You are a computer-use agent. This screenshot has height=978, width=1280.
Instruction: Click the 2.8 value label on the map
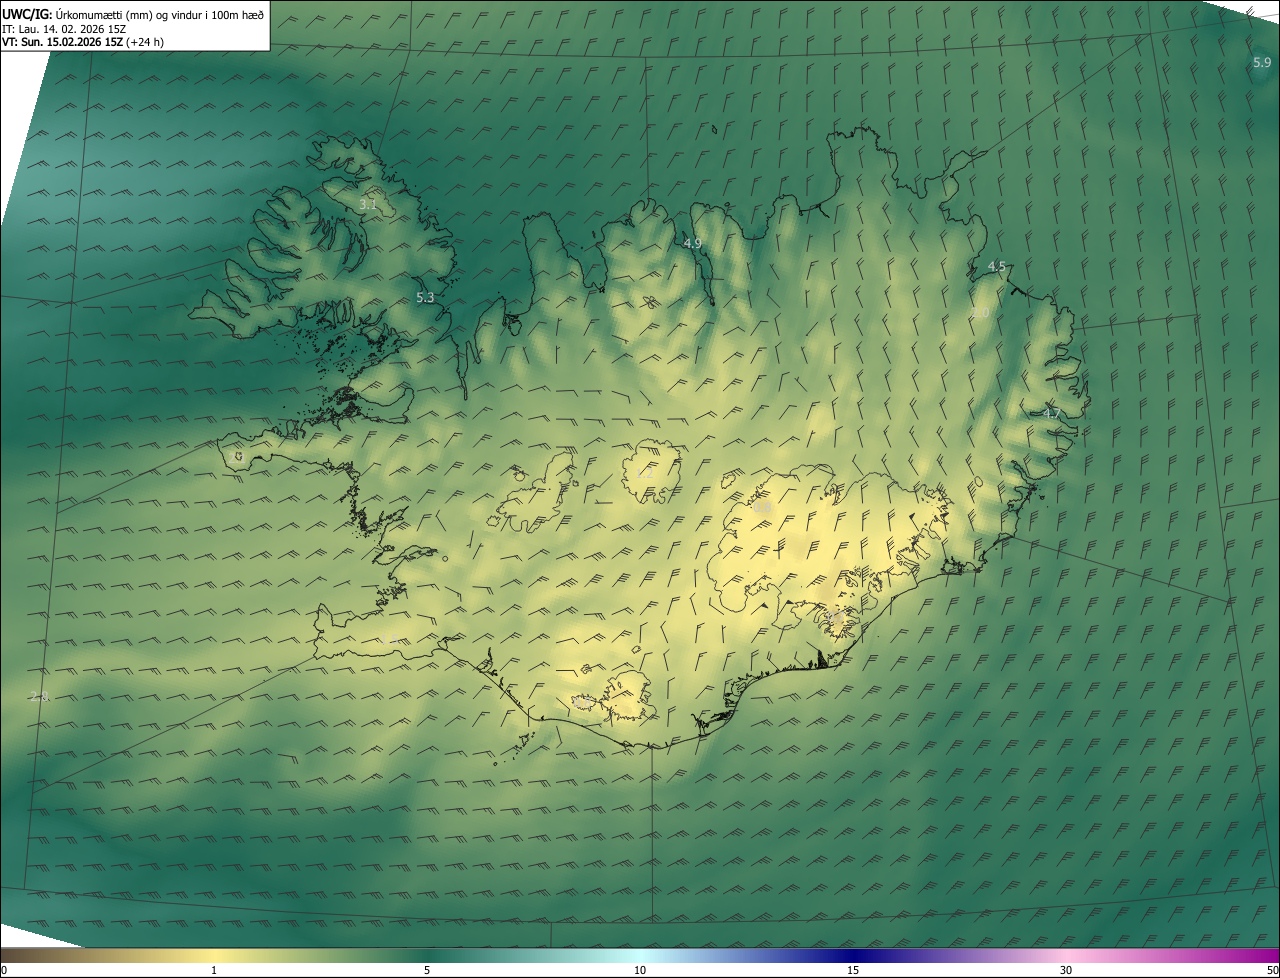tap(39, 696)
